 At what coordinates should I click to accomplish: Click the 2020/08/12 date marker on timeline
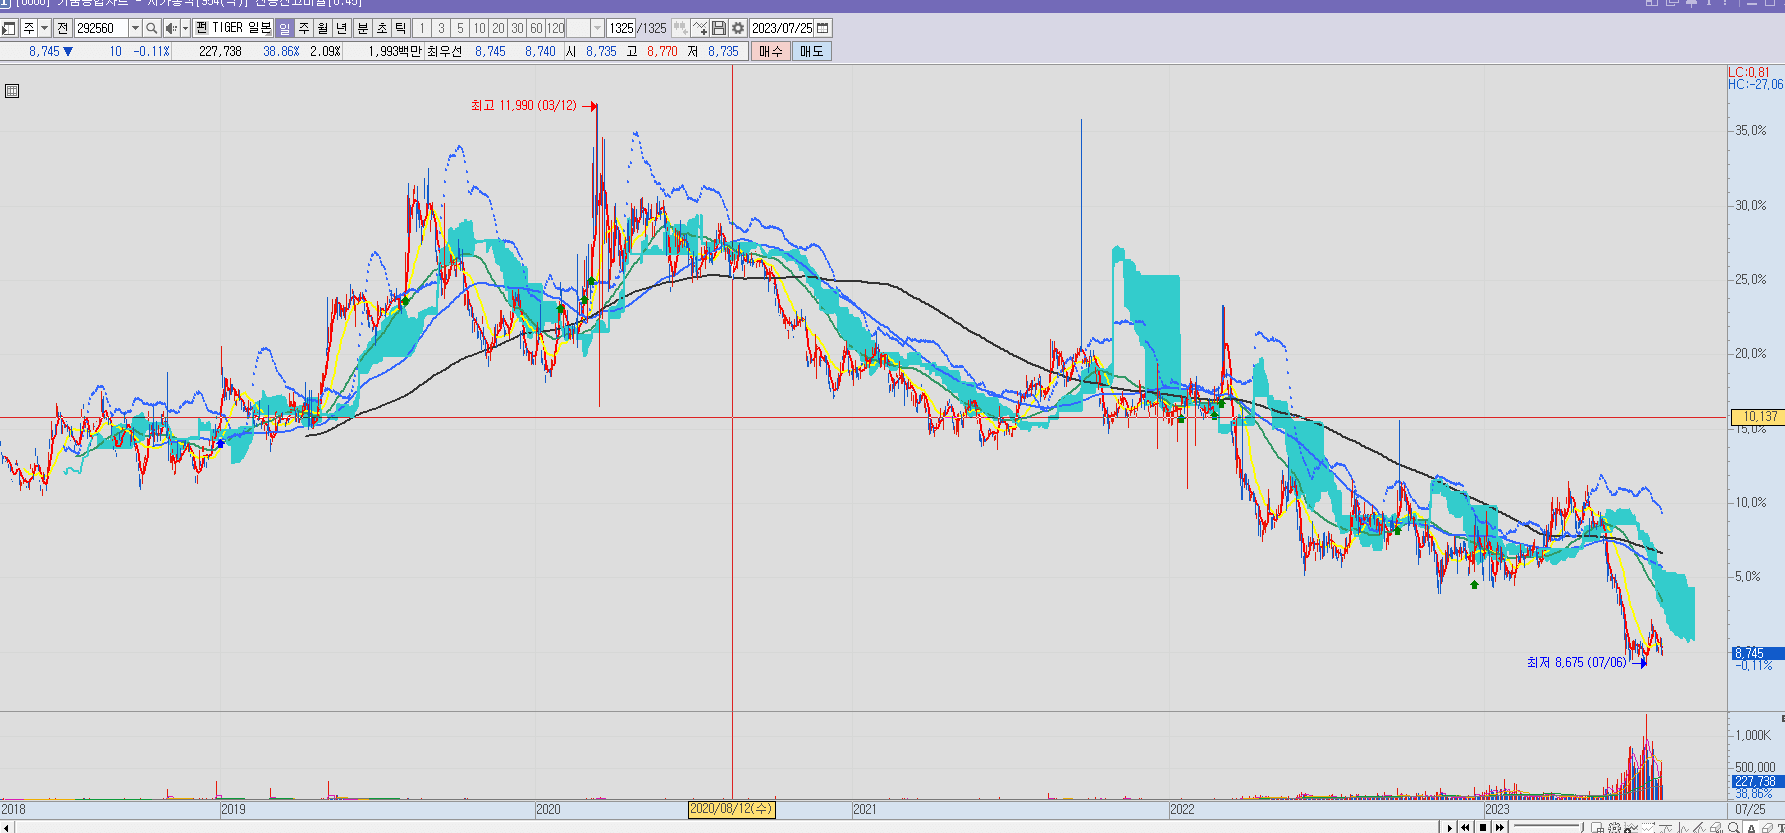click(x=731, y=809)
